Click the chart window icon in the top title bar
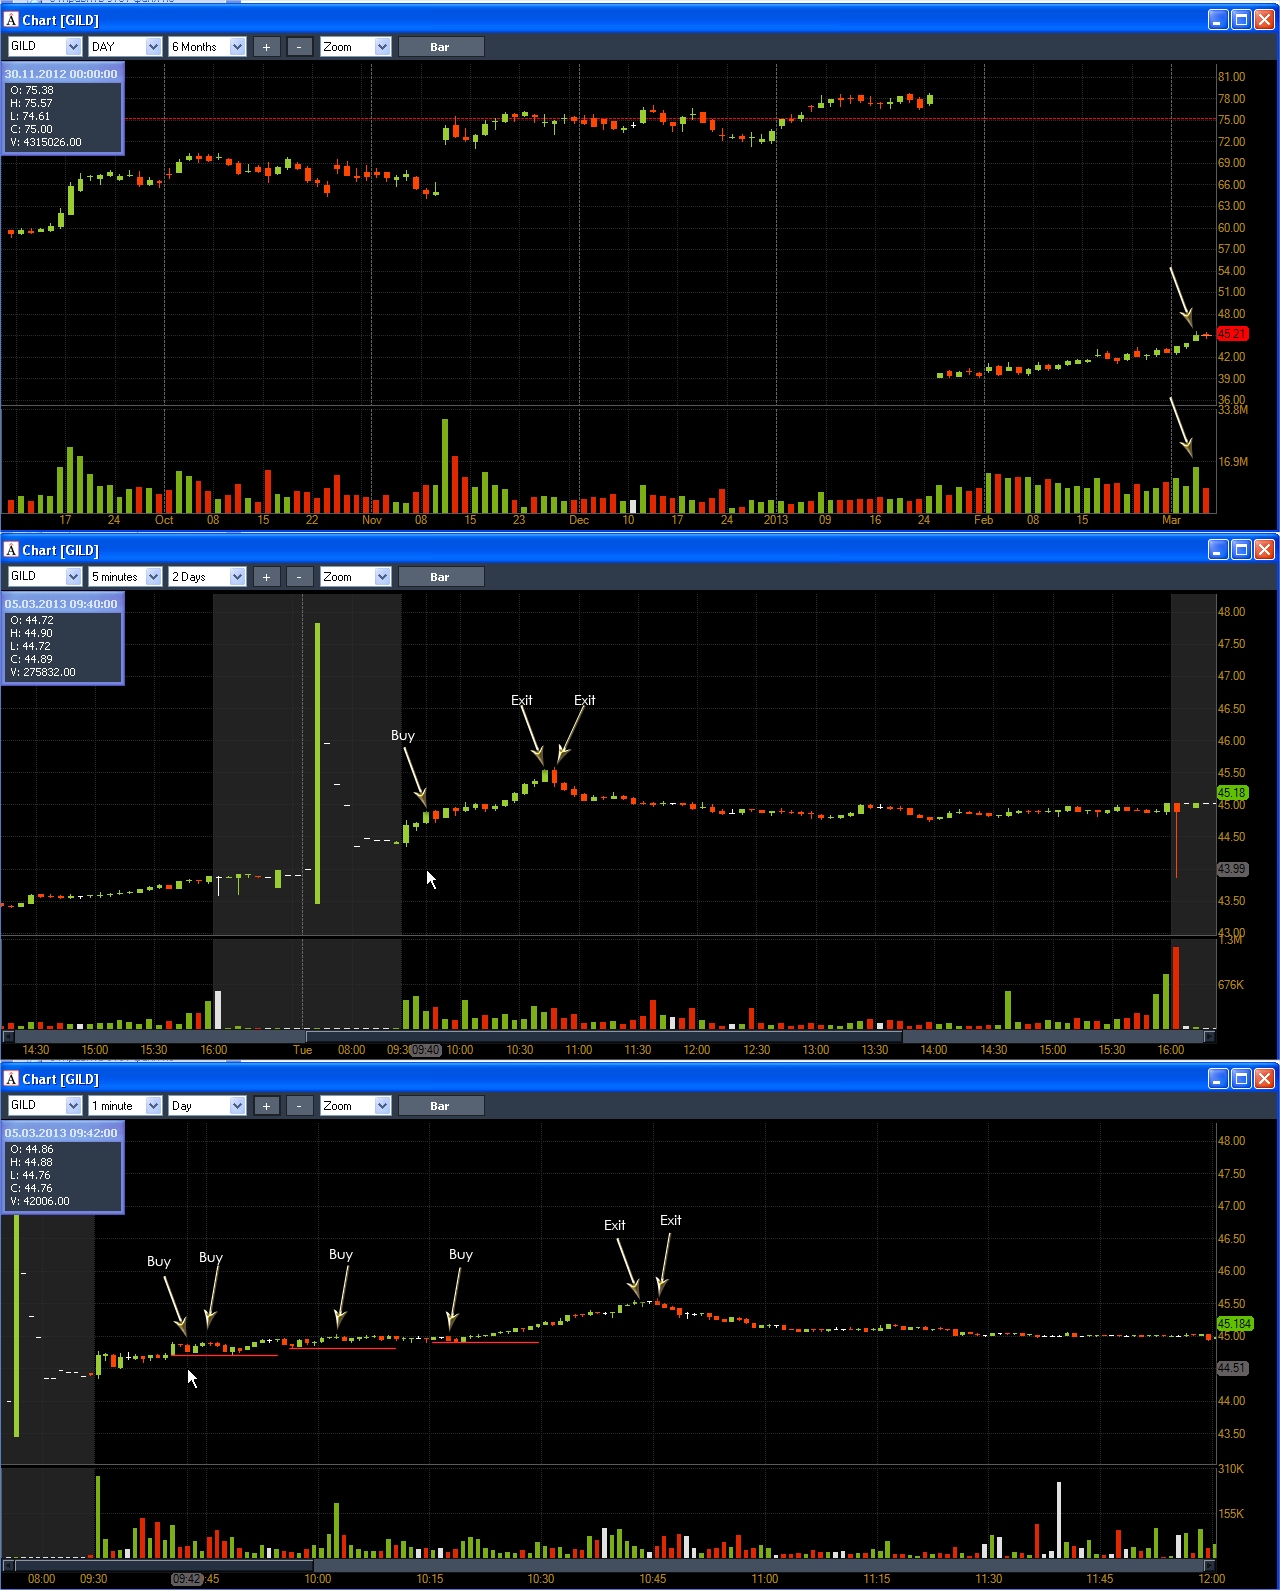 coord(12,20)
